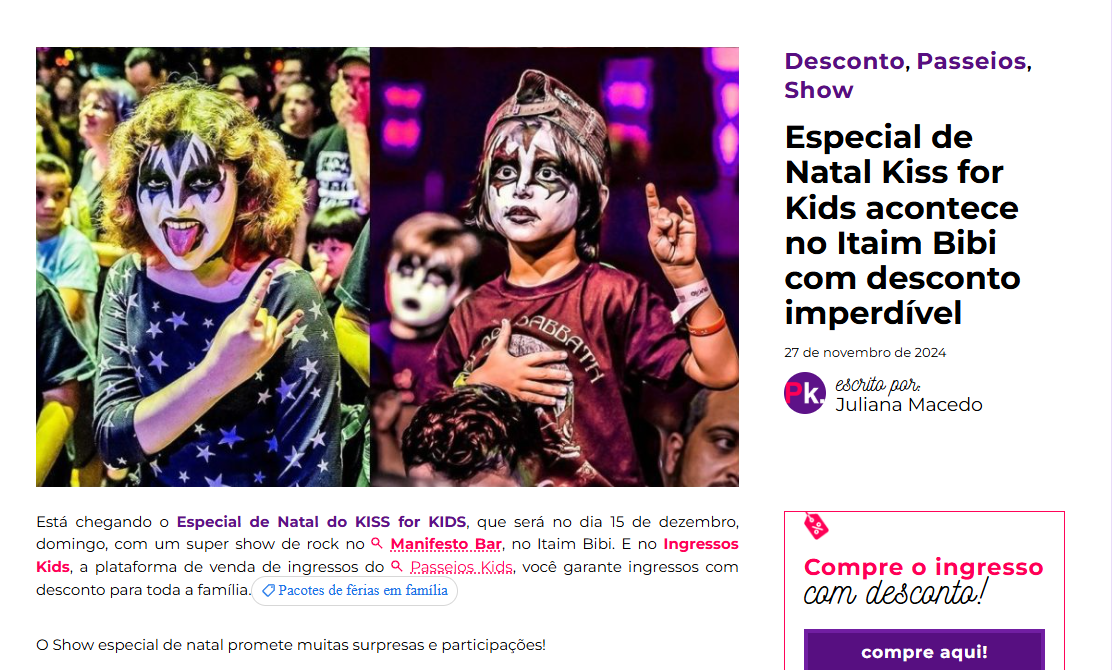Viewport: 1112px width, 670px height.
Task: Click the publication date 27 de novembro de 2024
Action: coord(864,352)
